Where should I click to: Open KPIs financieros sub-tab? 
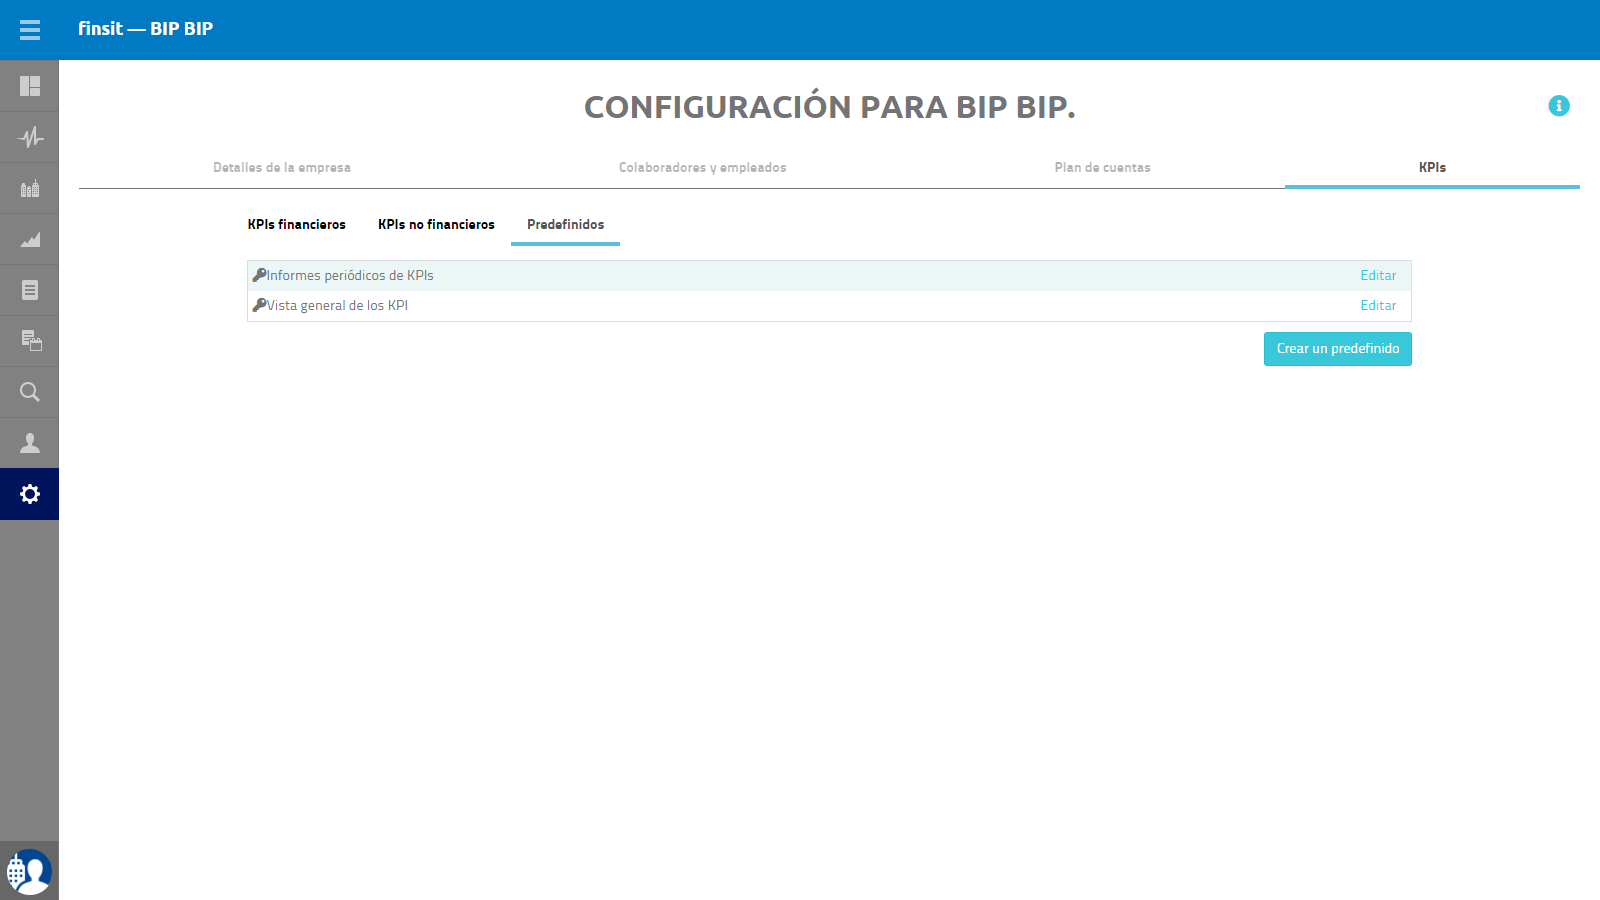(297, 225)
